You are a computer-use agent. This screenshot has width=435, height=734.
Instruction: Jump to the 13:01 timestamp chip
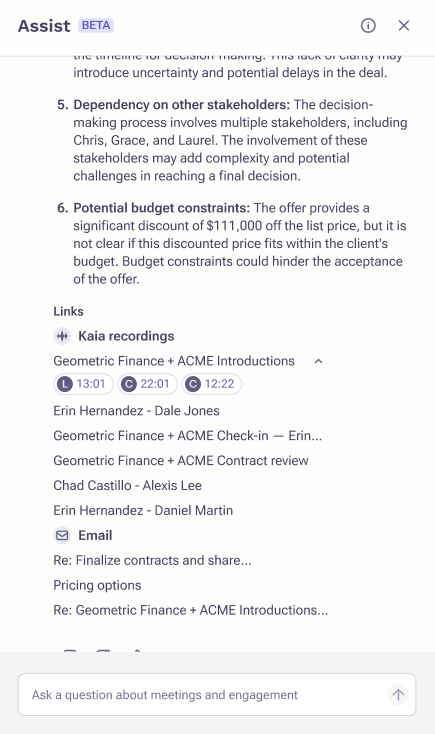click(83, 384)
